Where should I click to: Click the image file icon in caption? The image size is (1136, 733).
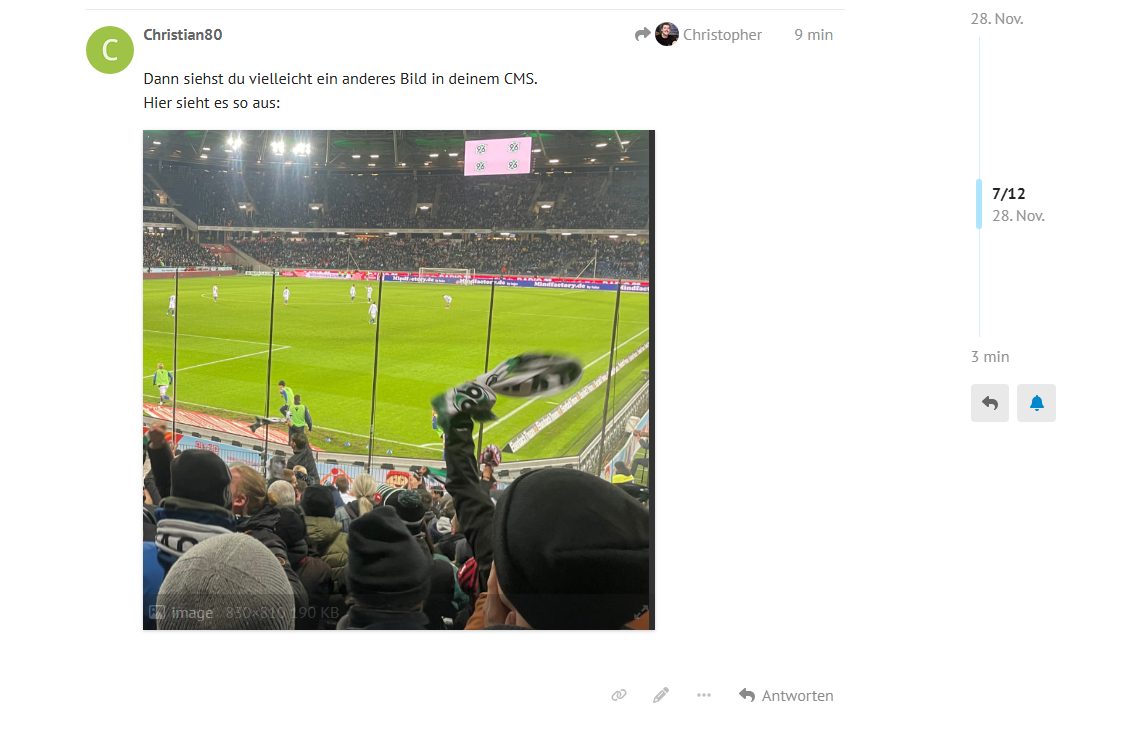coord(156,613)
